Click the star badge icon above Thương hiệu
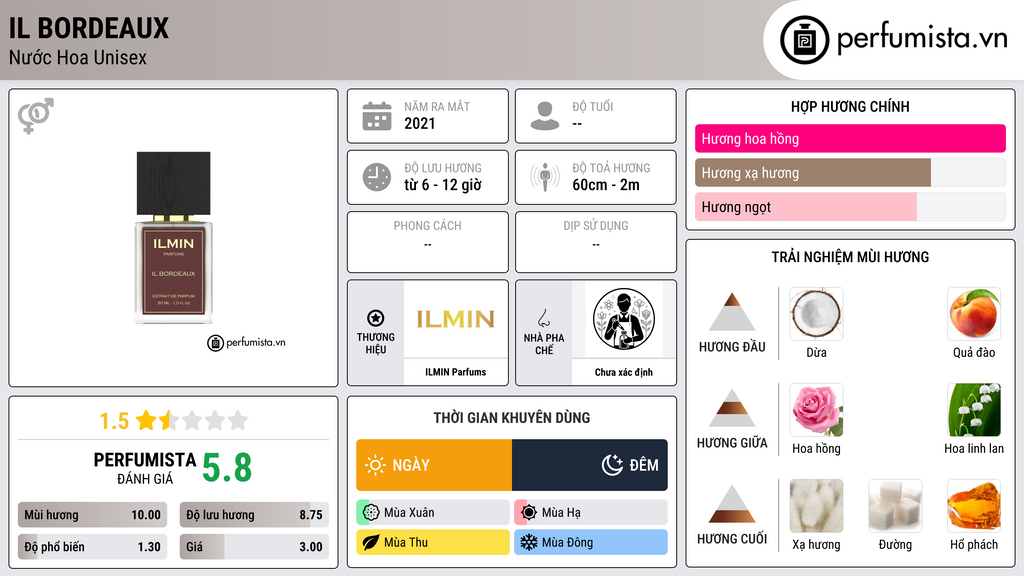 (x=376, y=318)
